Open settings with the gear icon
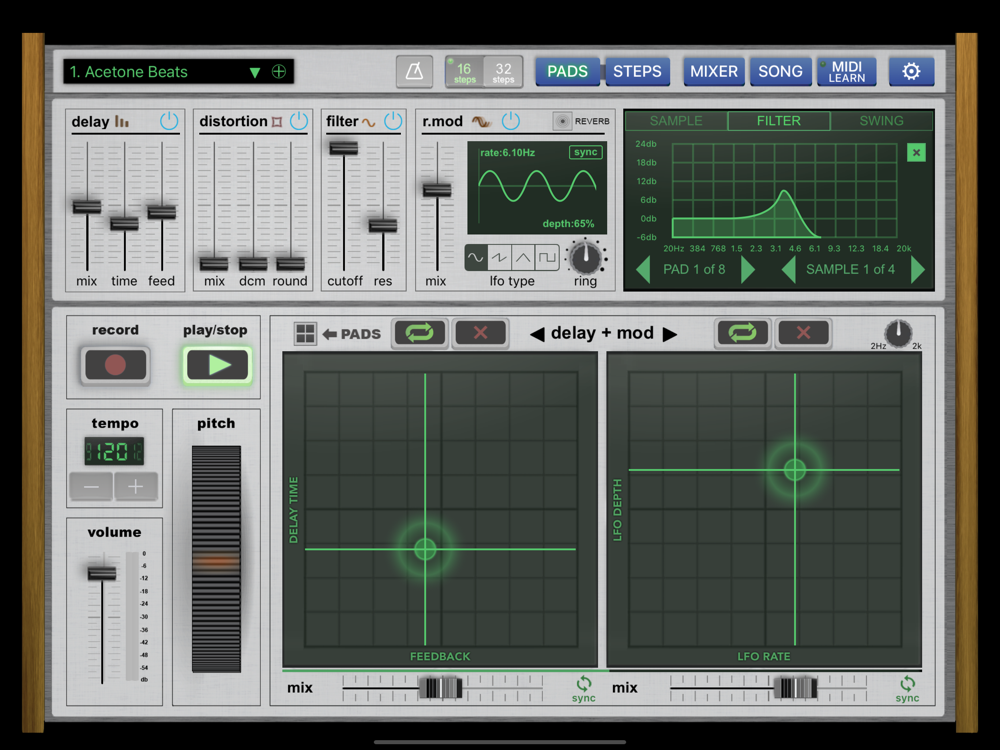The width and height of the screenshot is (1000, 750). point(911,72)
